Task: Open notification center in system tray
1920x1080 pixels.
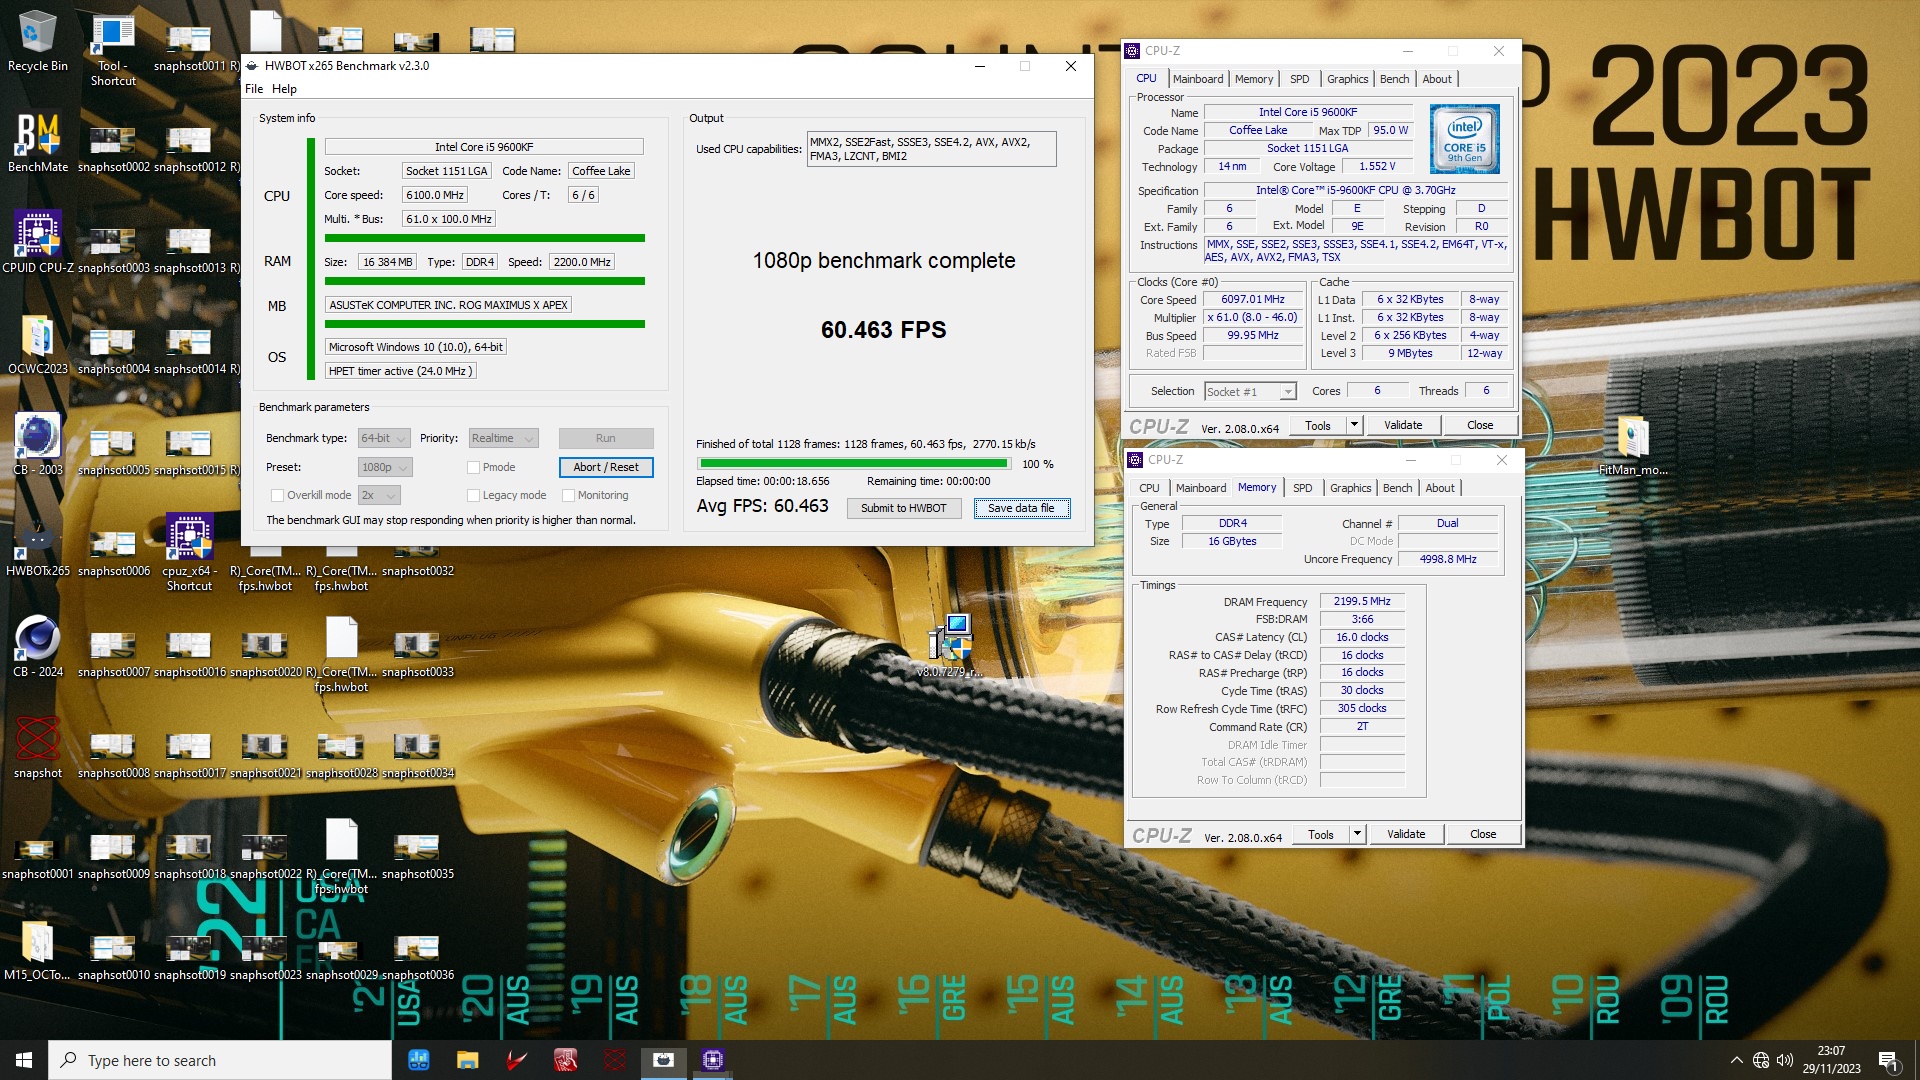Action: coord(1889,1060)
